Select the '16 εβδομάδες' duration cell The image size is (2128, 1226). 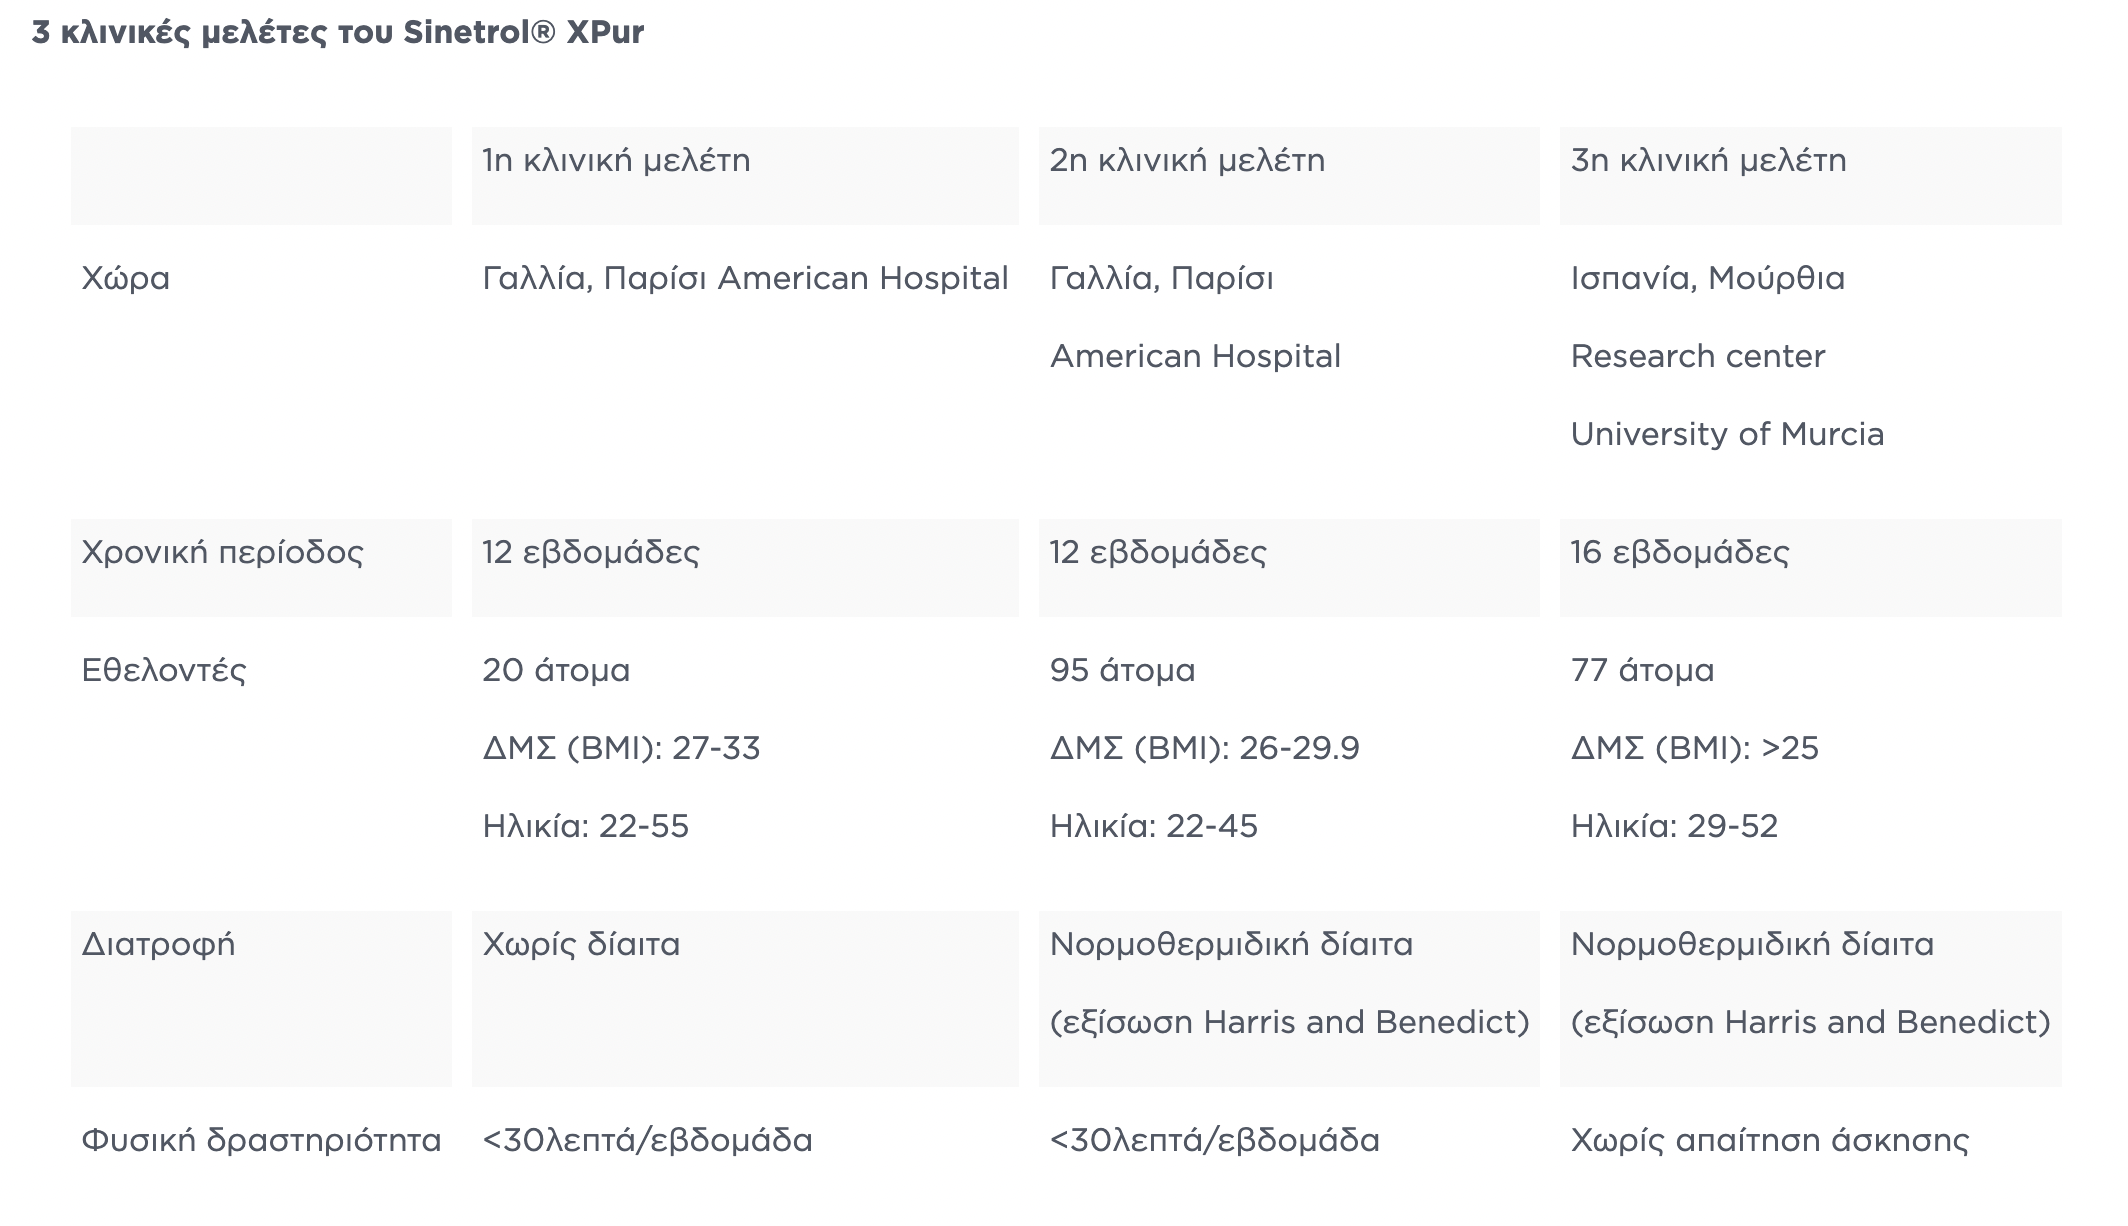[1679, 553]
